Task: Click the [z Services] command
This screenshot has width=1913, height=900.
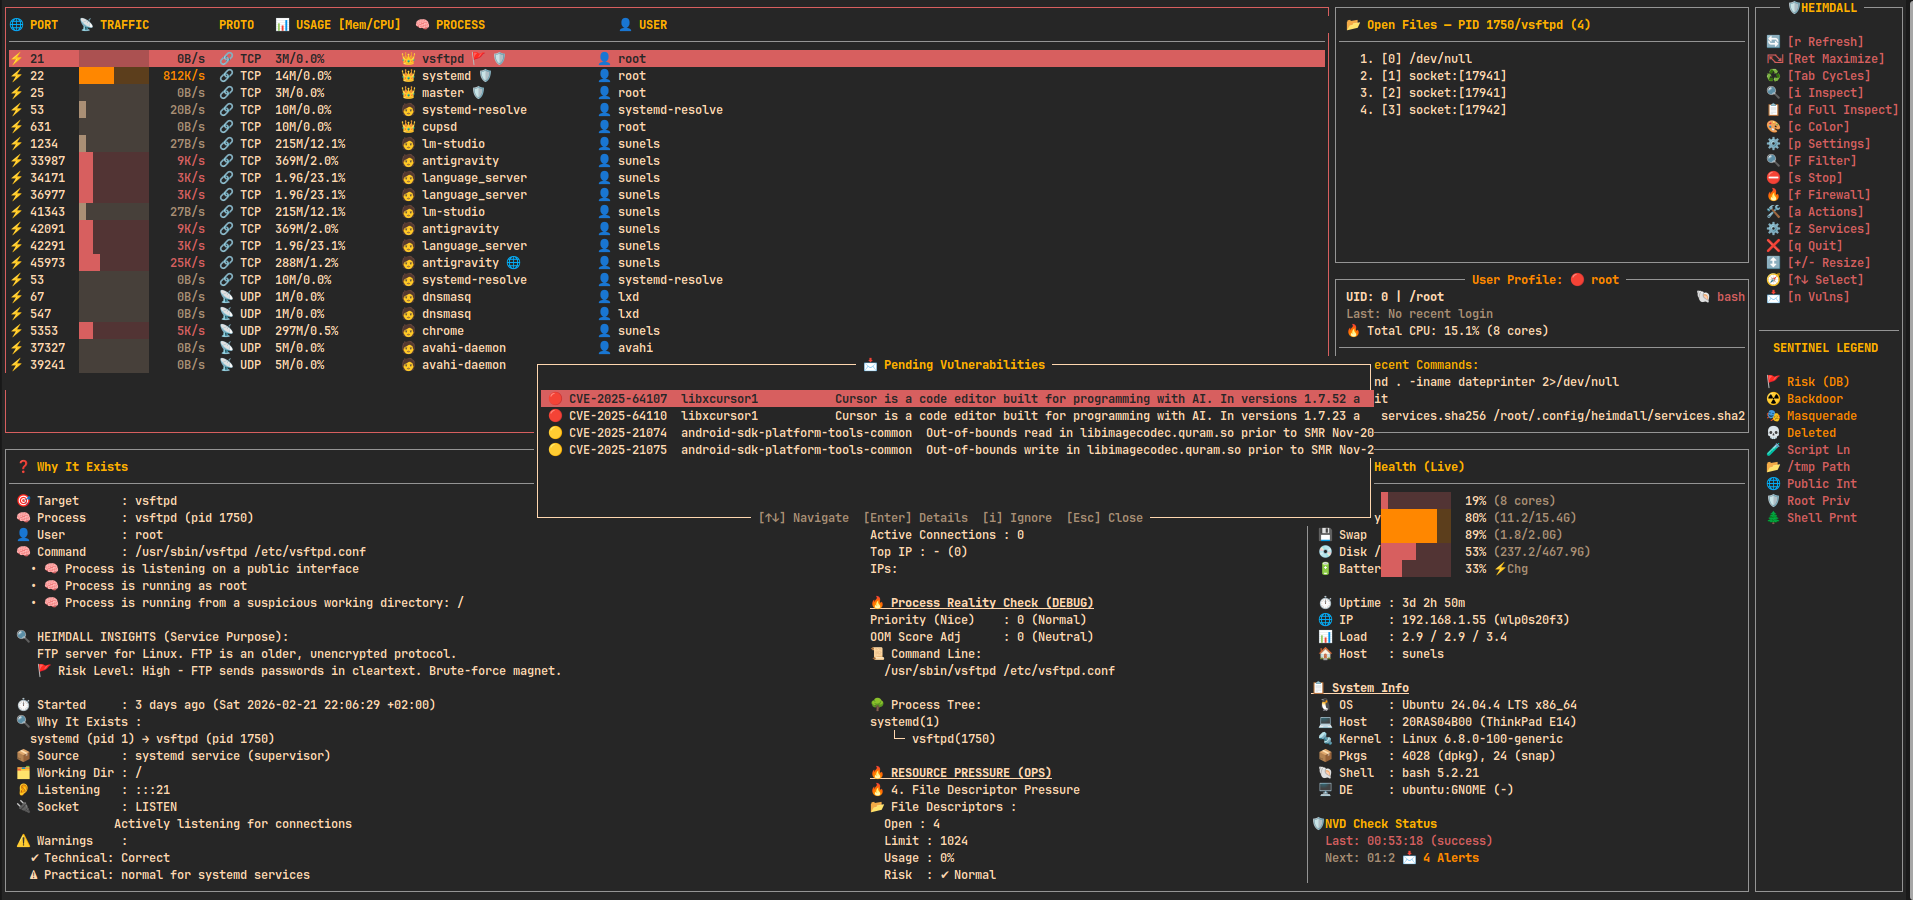Action: point(1828,229)
